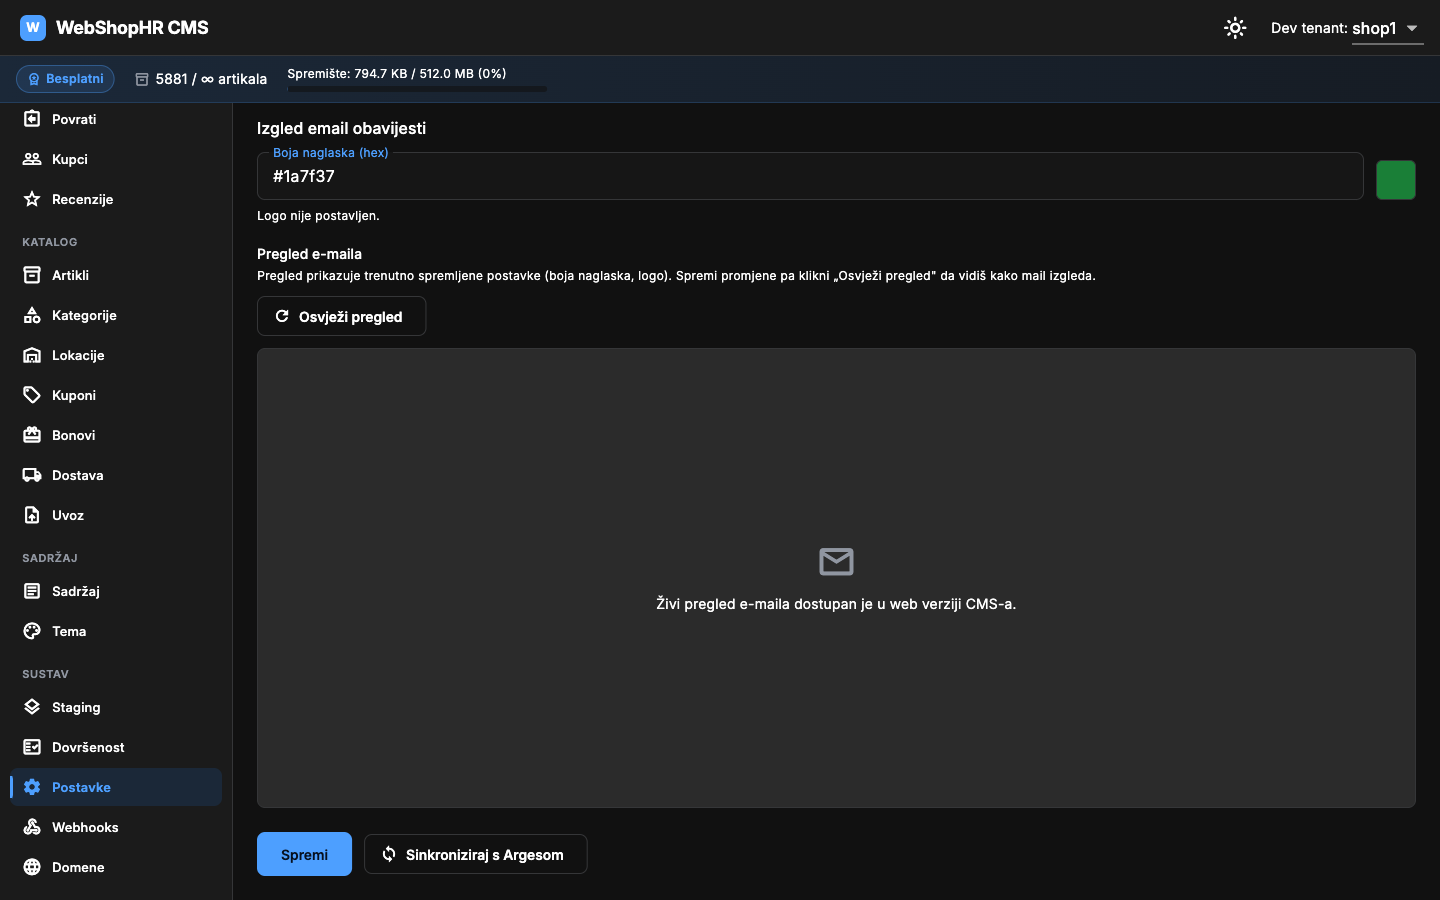Go to Artikli page
This screenshot has width=1440, height=900.
pyautogui.click(x=116, y=275)
